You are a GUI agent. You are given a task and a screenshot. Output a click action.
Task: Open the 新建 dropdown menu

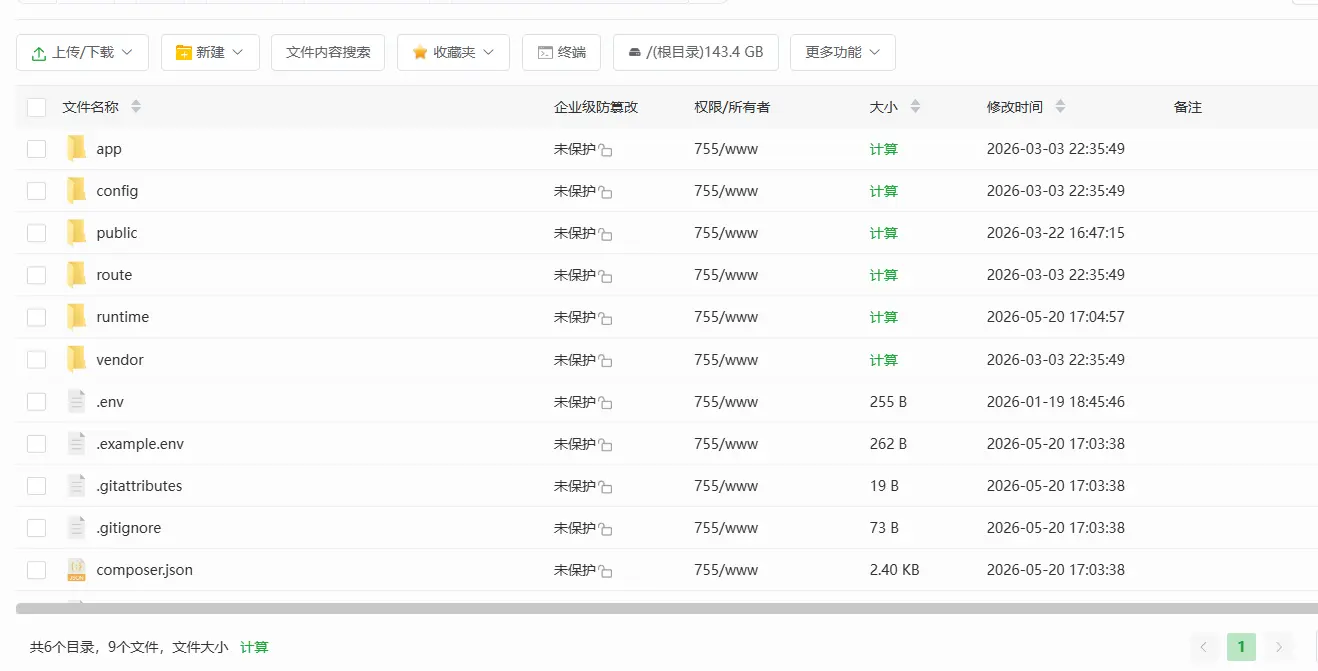(x=210, y=52)
